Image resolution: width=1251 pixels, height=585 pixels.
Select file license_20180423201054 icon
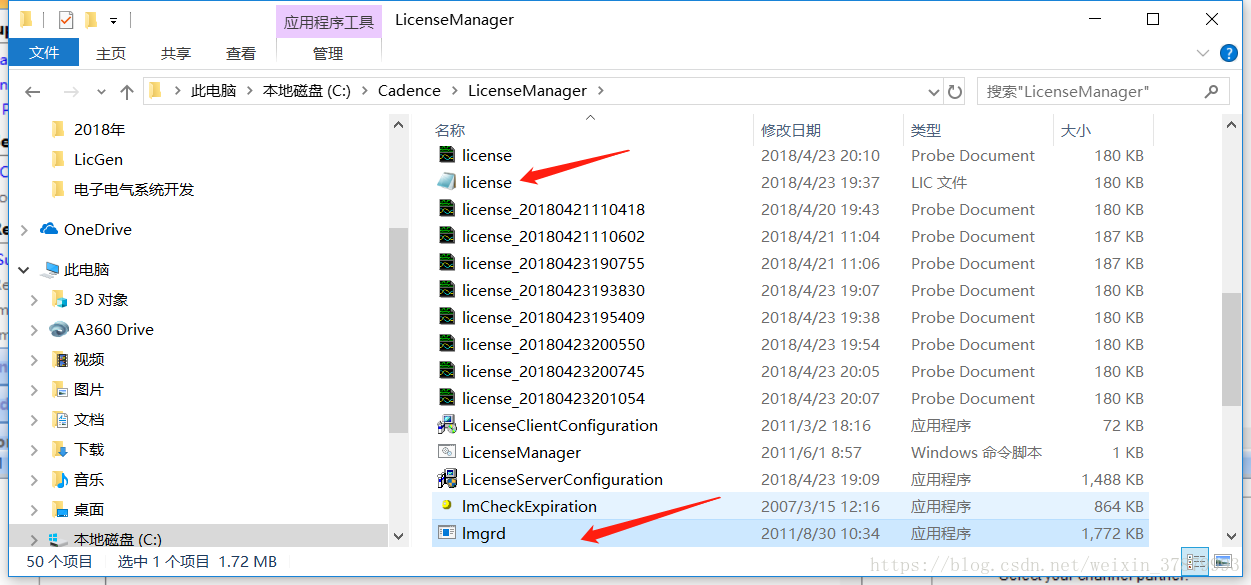[447, 398]
